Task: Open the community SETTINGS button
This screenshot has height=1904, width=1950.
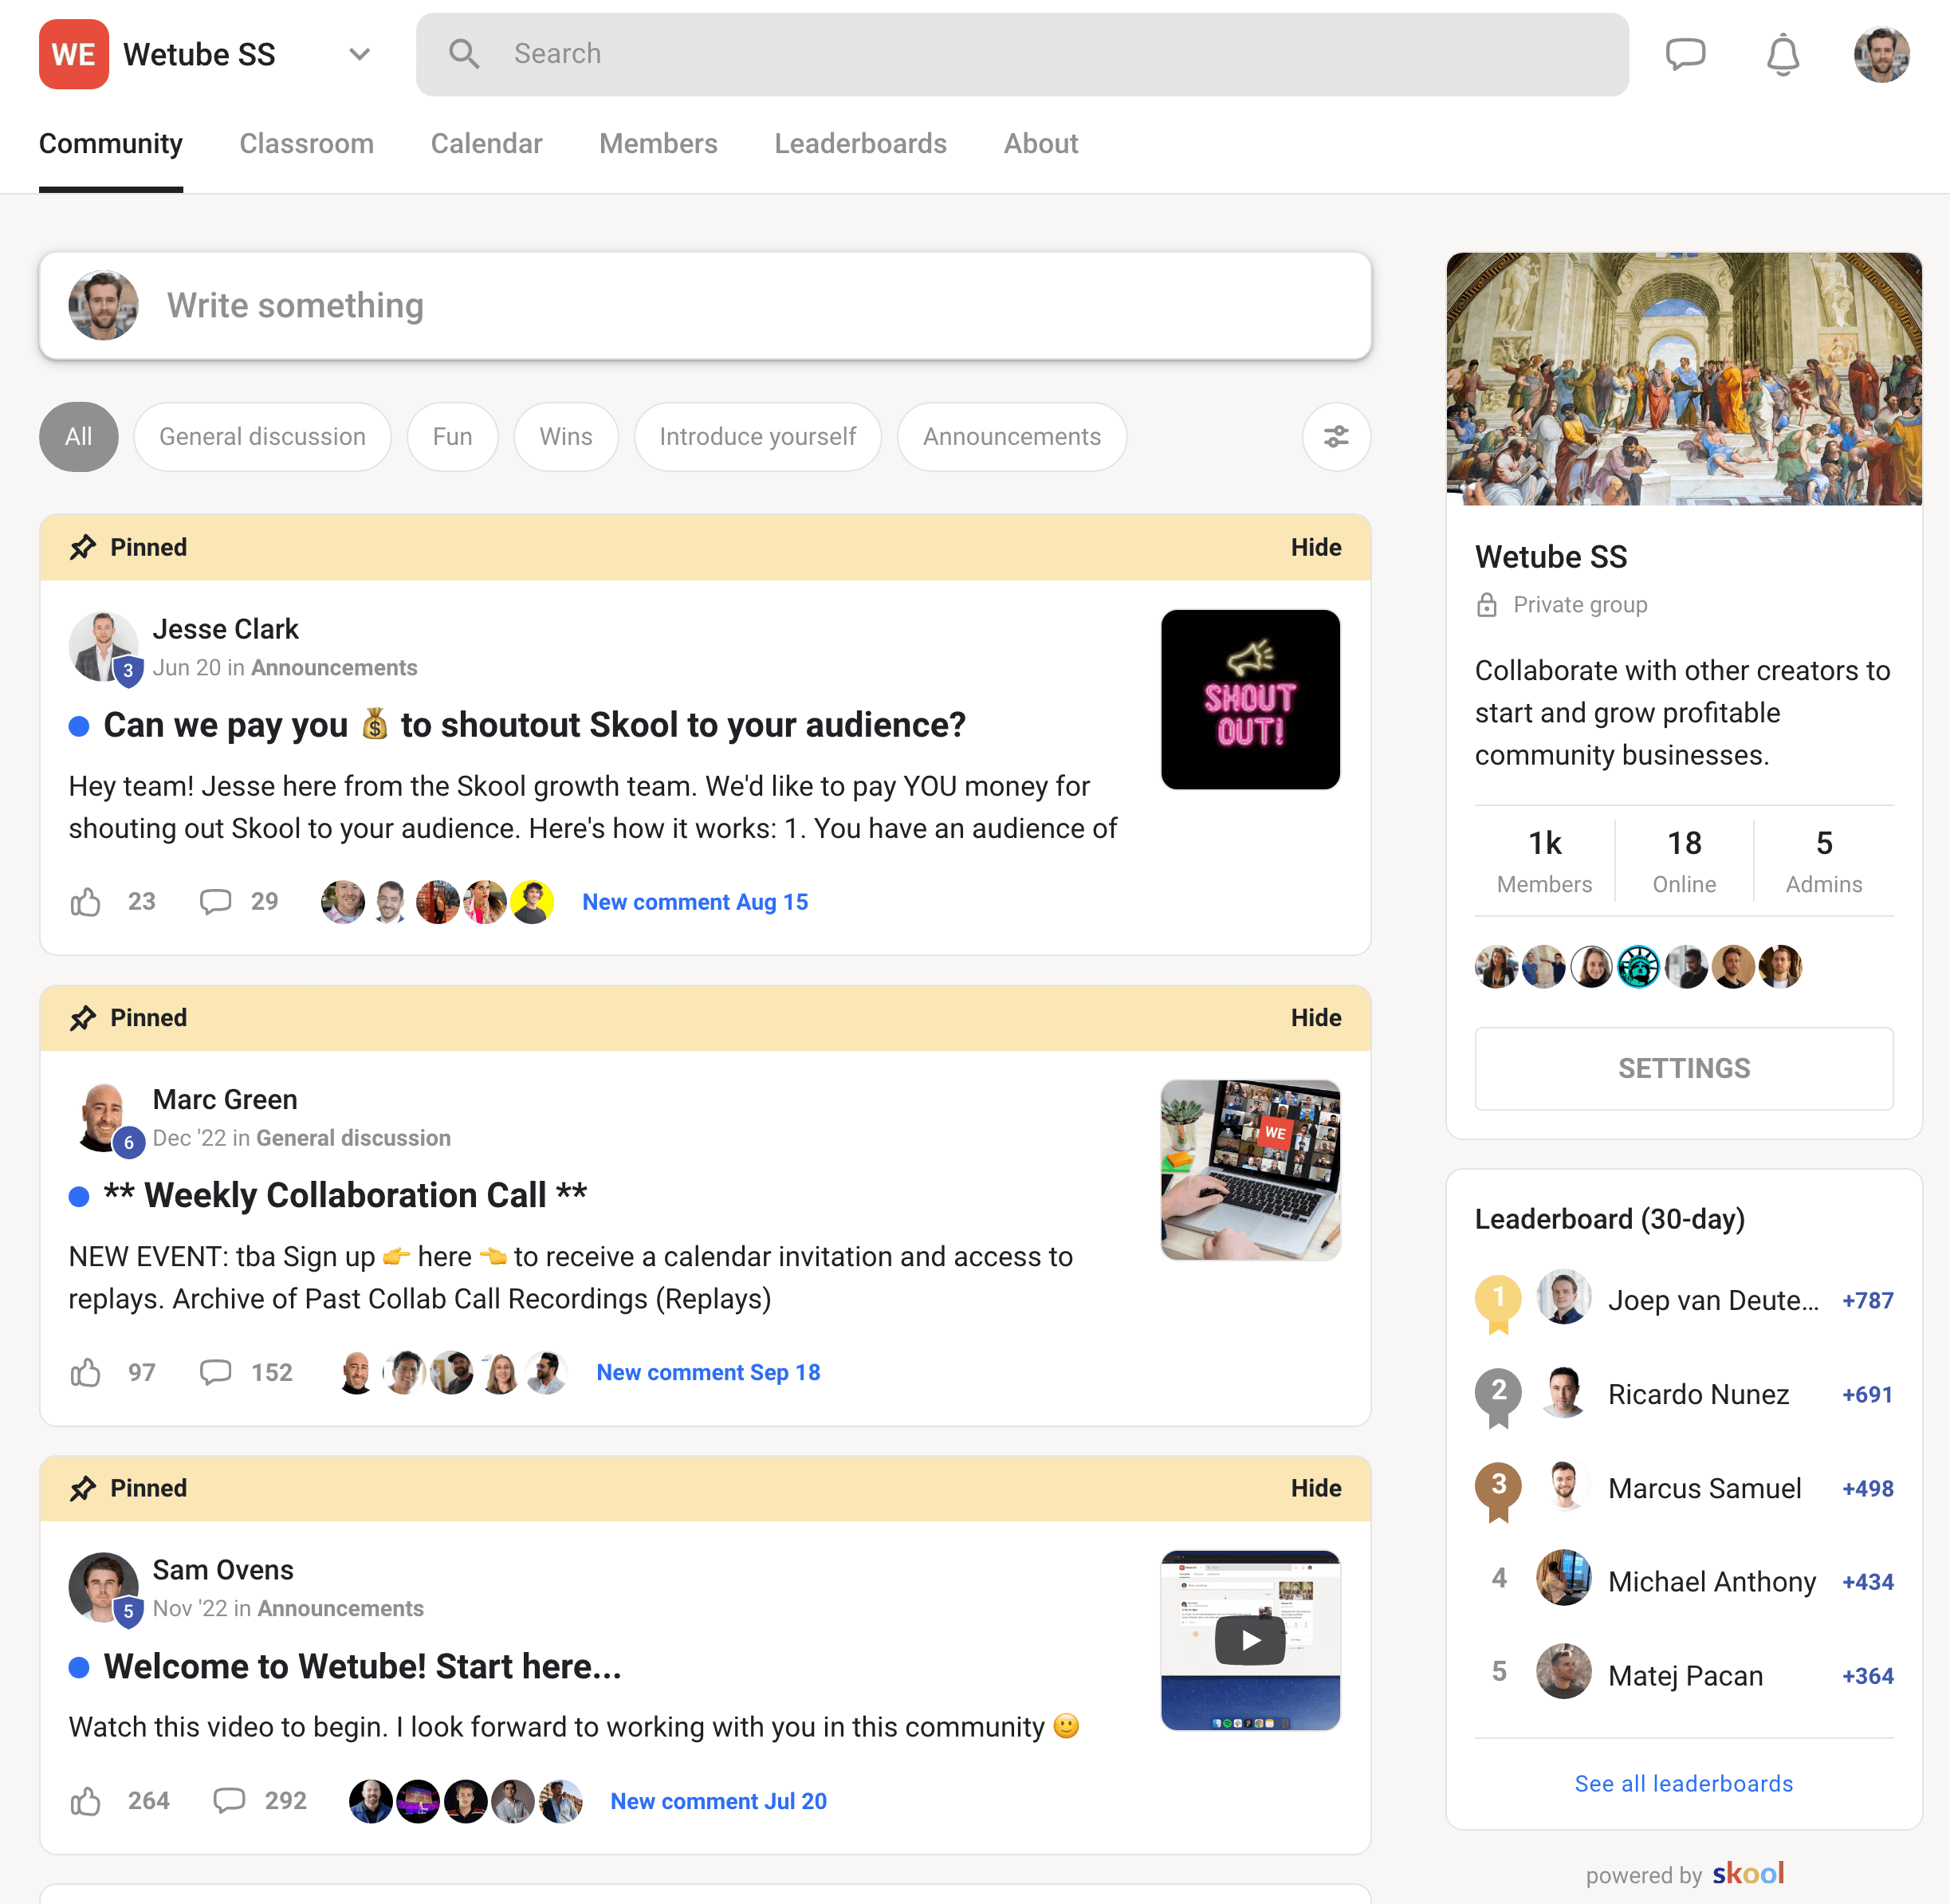Action: tap(1683, 1068)
